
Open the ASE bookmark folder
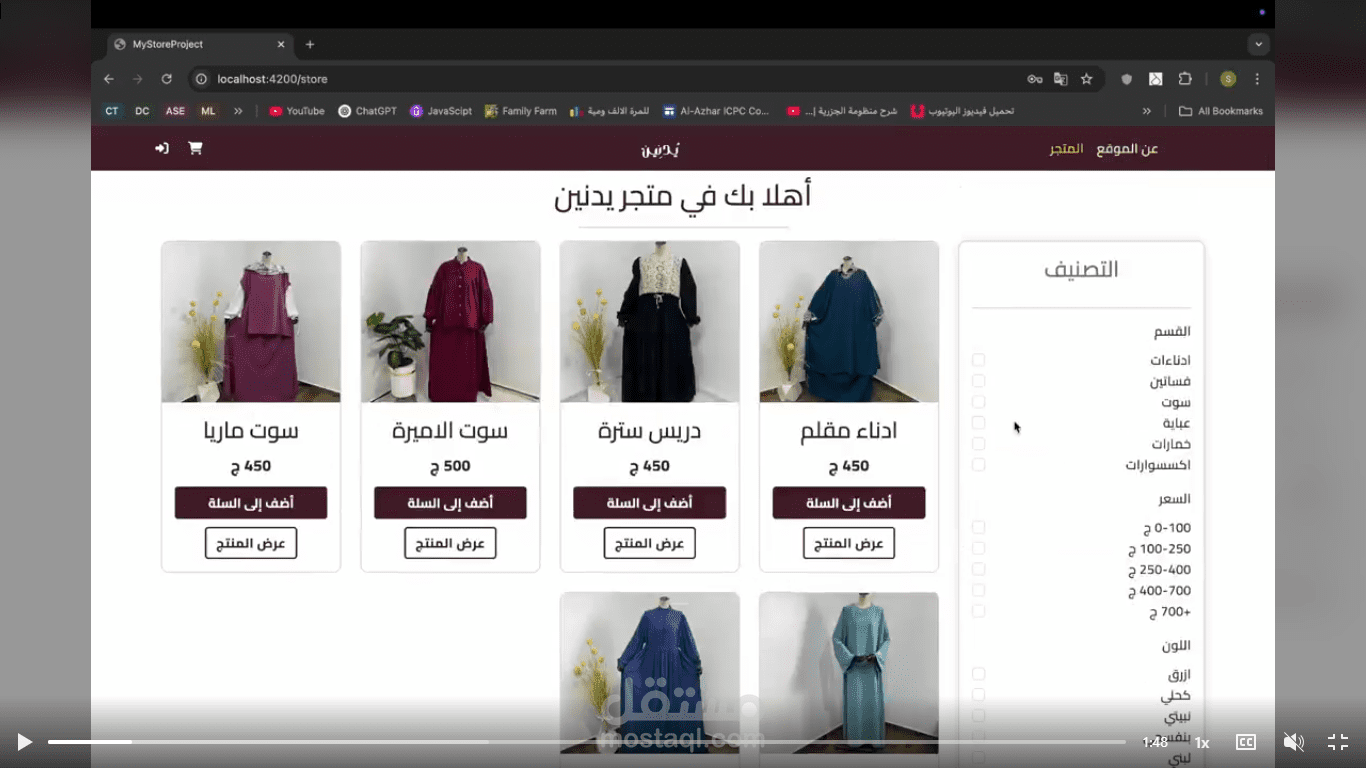tap(175, 111)
